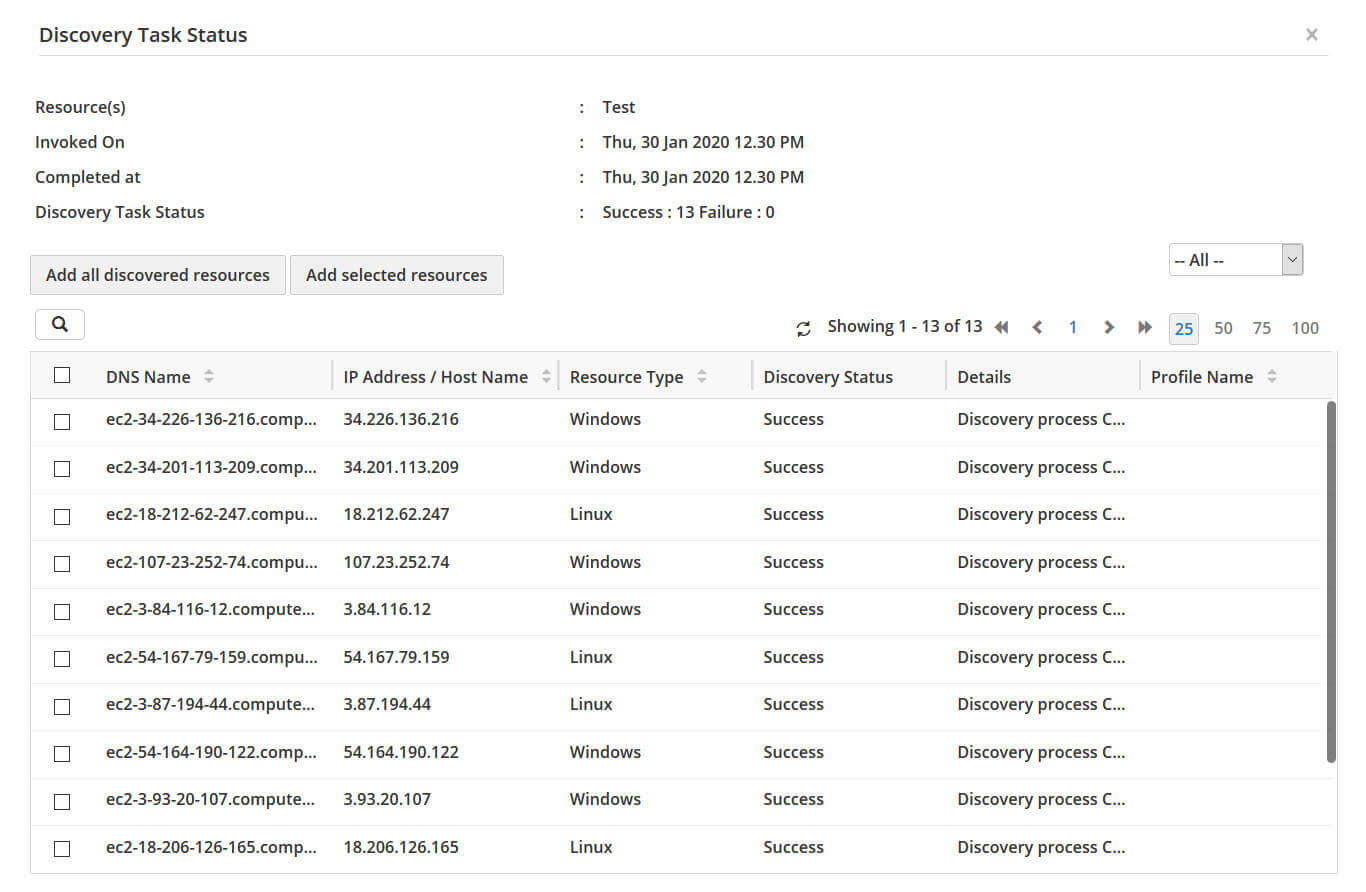Click Add selected resources button

pos(397,275)
